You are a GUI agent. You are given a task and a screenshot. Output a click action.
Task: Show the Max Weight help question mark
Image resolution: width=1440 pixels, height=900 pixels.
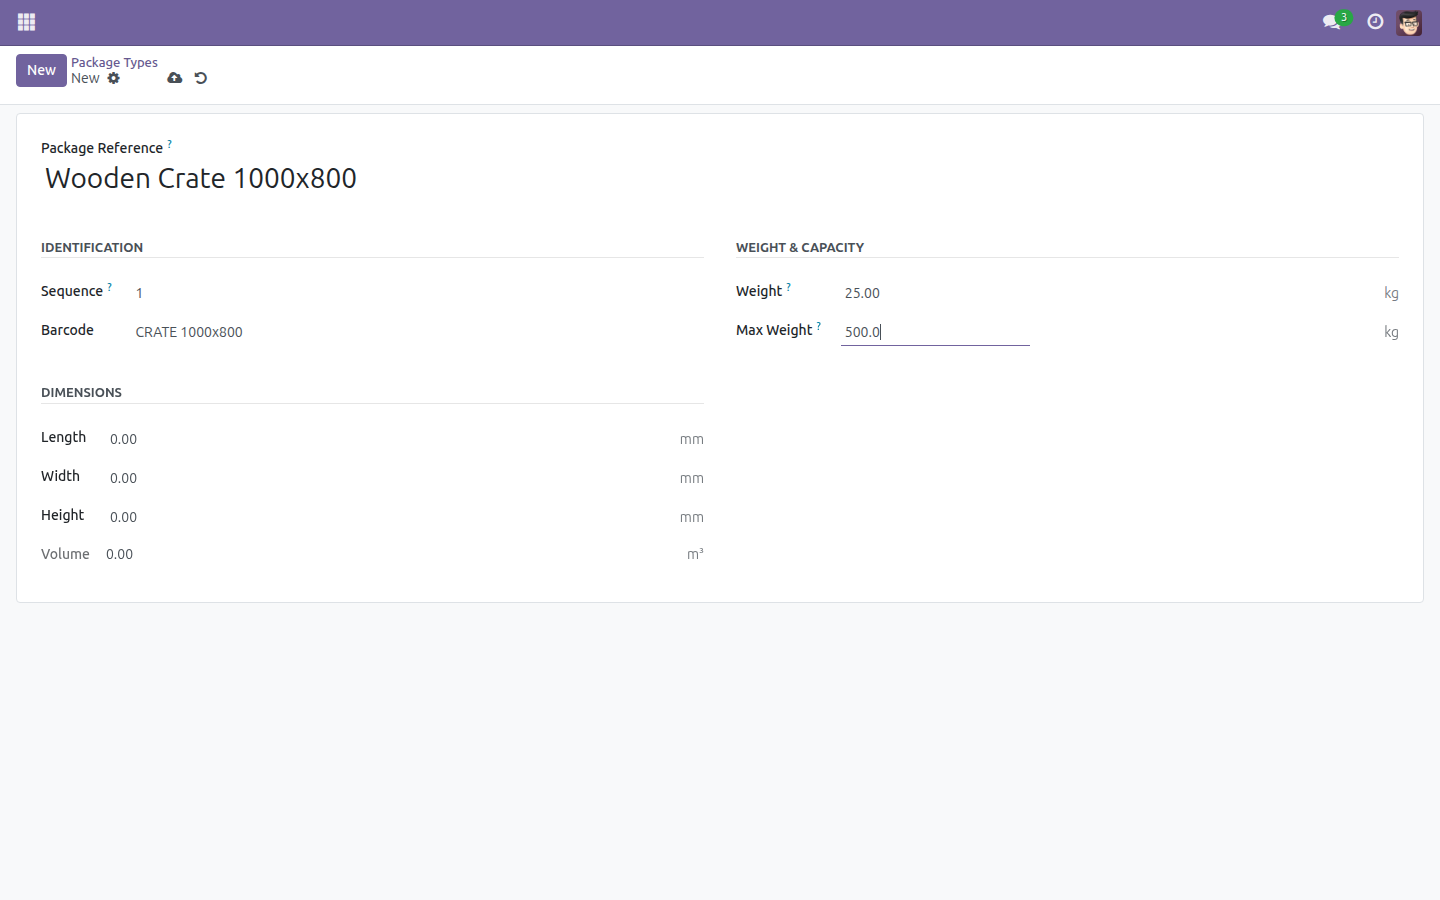click(x=819, y=326)
